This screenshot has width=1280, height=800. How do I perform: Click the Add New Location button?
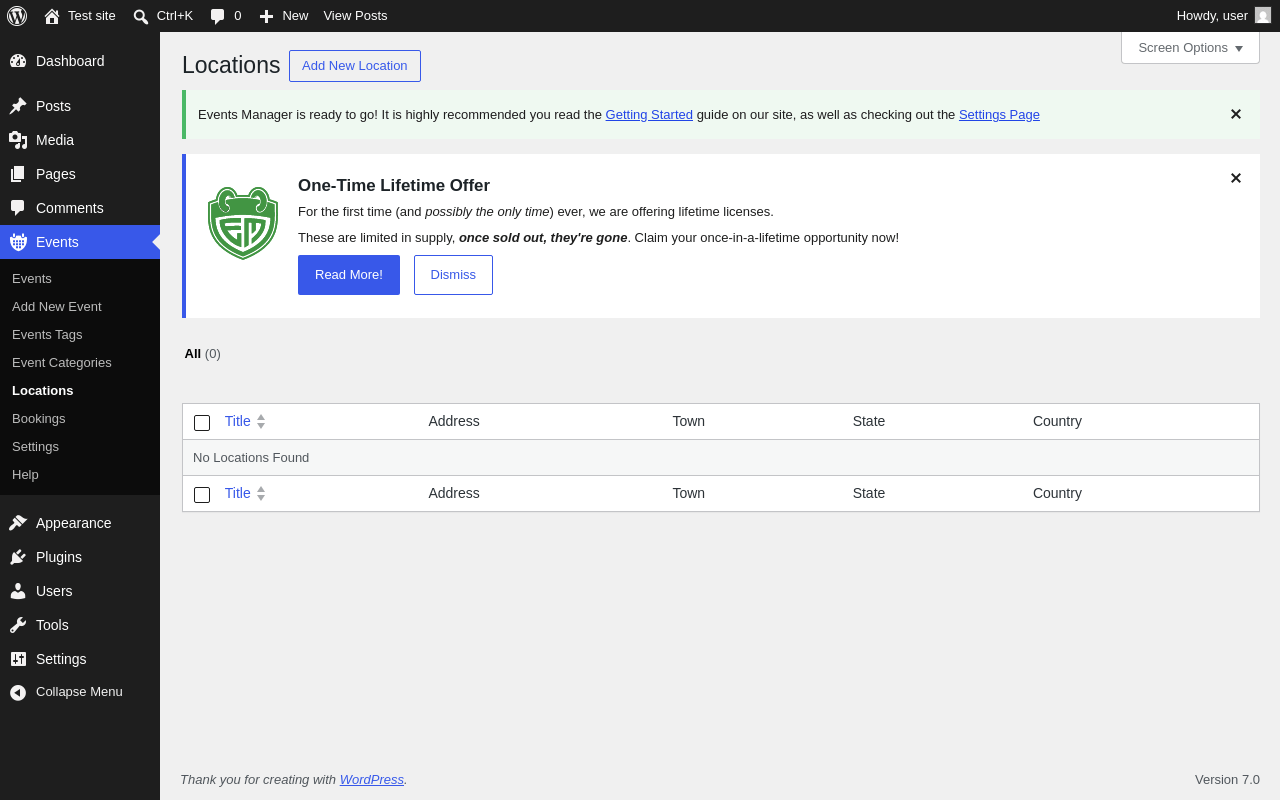(355, 66)
